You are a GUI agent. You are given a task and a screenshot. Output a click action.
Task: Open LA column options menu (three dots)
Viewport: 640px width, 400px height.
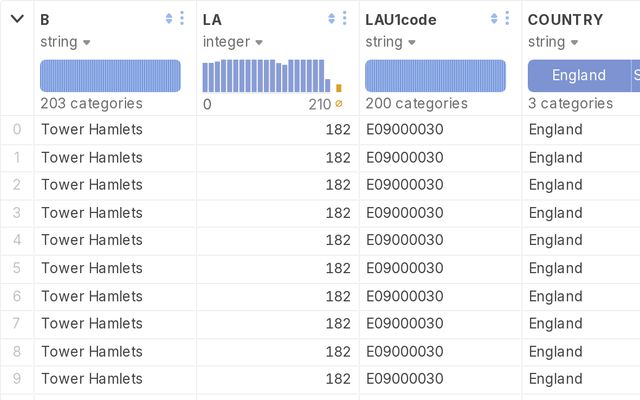pos(344,18)
